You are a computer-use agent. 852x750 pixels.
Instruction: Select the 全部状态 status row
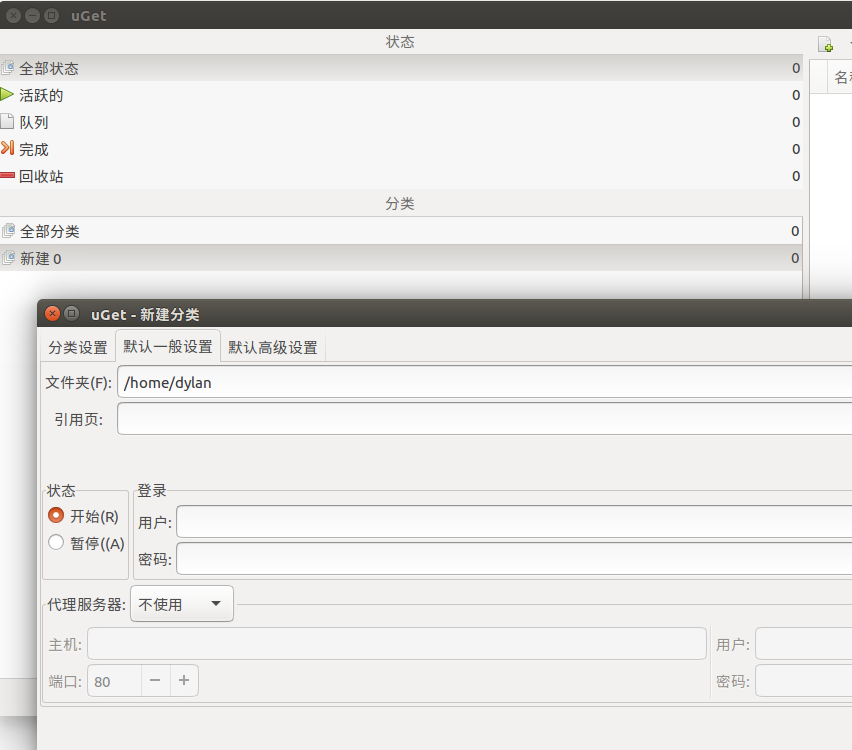pos(401,68)
